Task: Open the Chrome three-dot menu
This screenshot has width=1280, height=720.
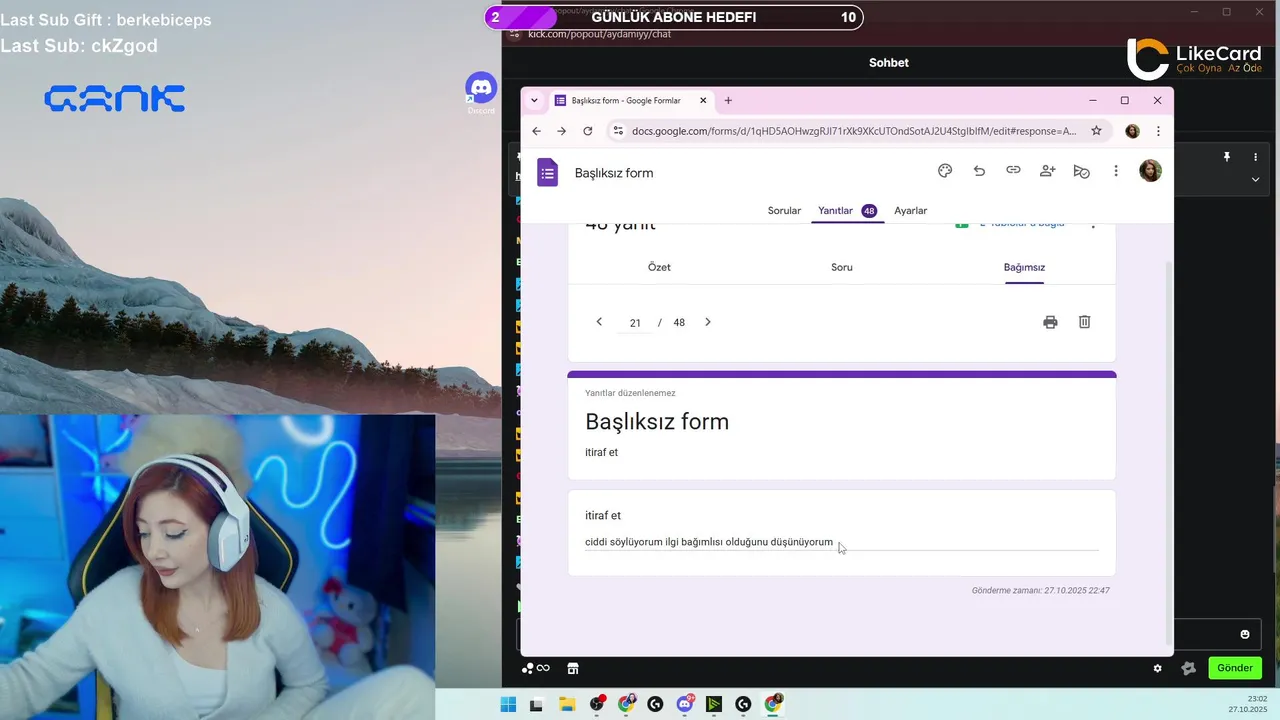Action: [1158, 131]
